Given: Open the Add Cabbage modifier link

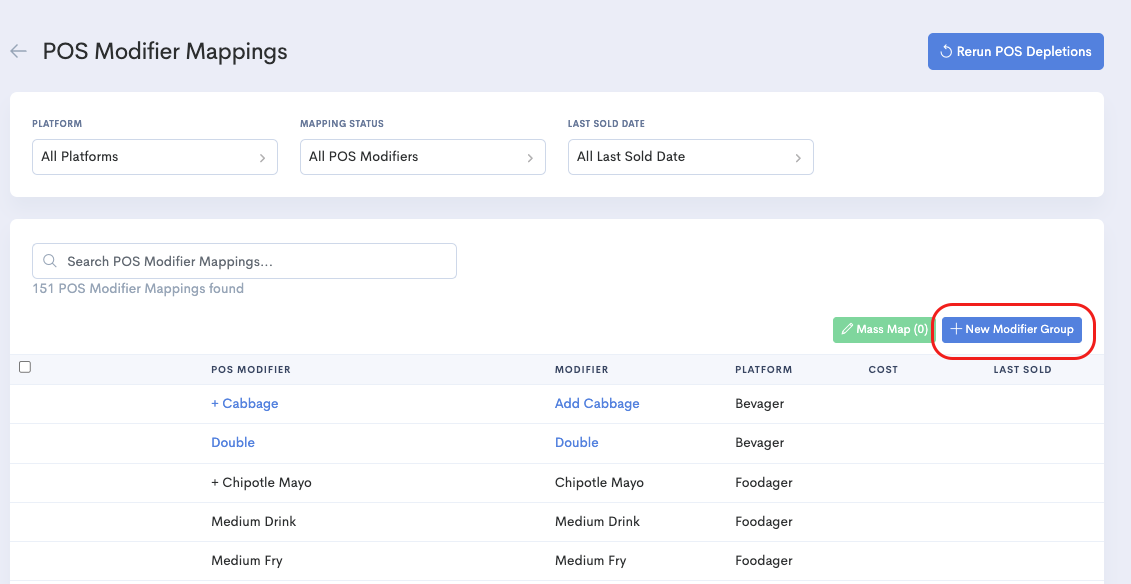Looking at the screenshot, I should (x=597, y=403).
